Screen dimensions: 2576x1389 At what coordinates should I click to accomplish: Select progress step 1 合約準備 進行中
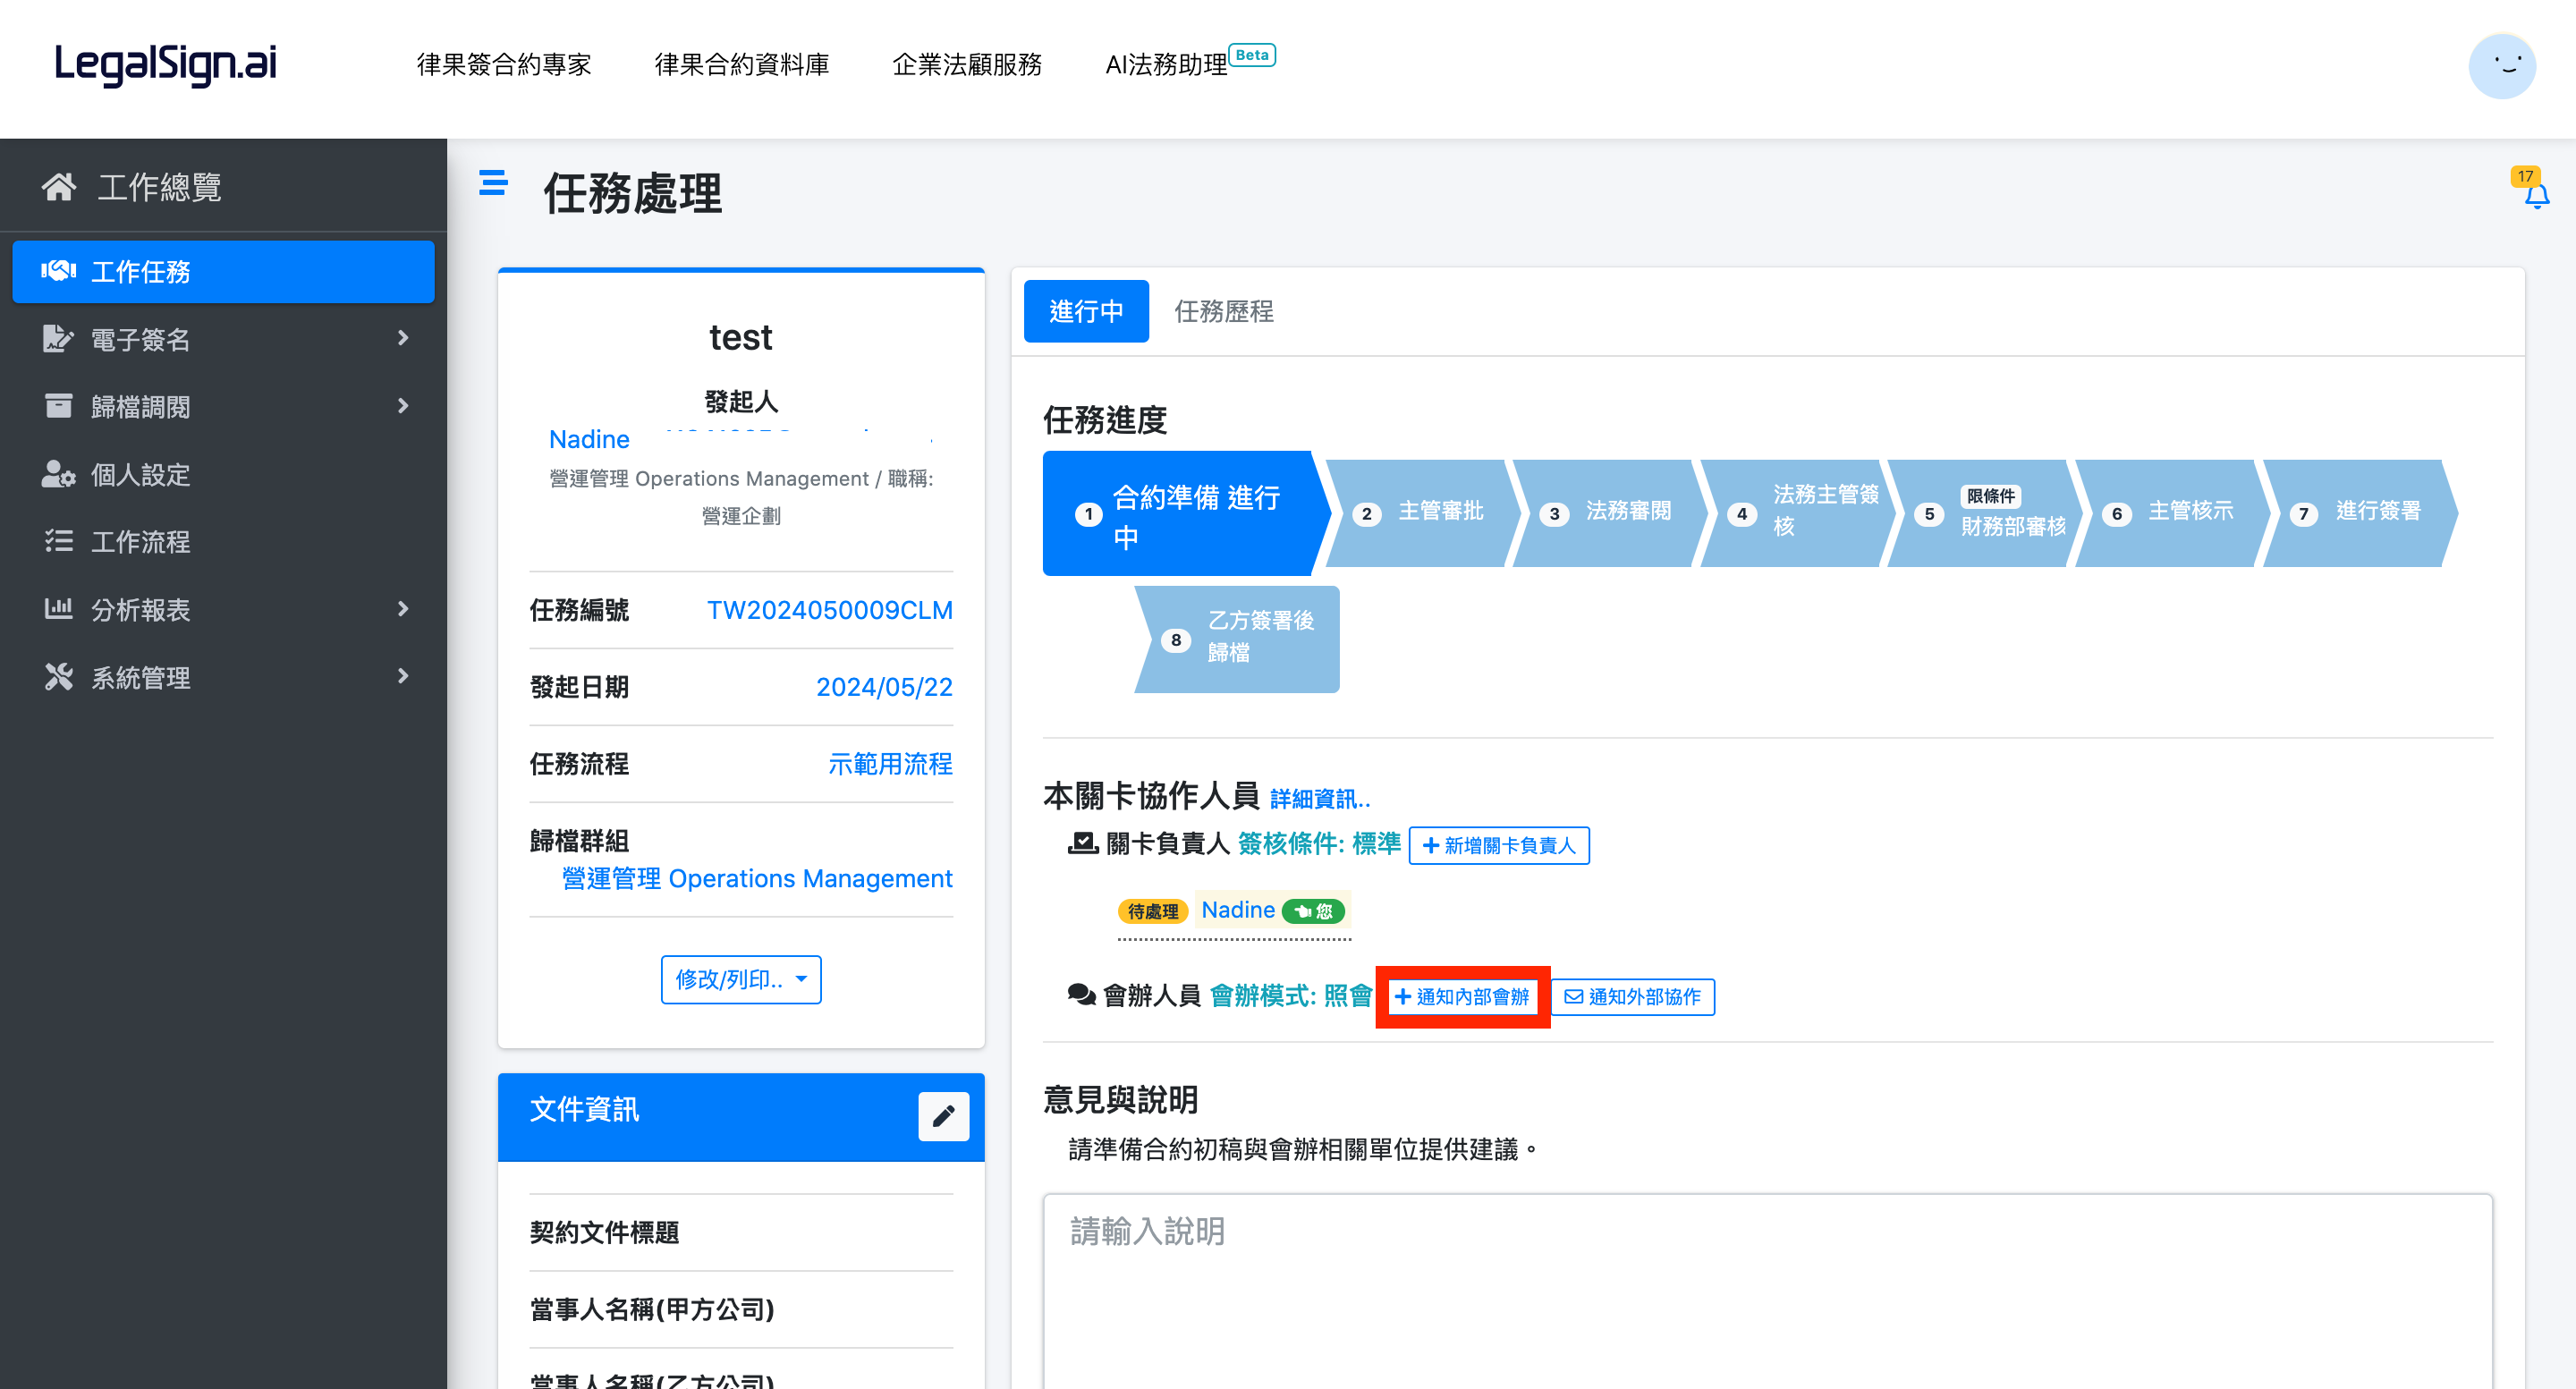pos(1186,514)
